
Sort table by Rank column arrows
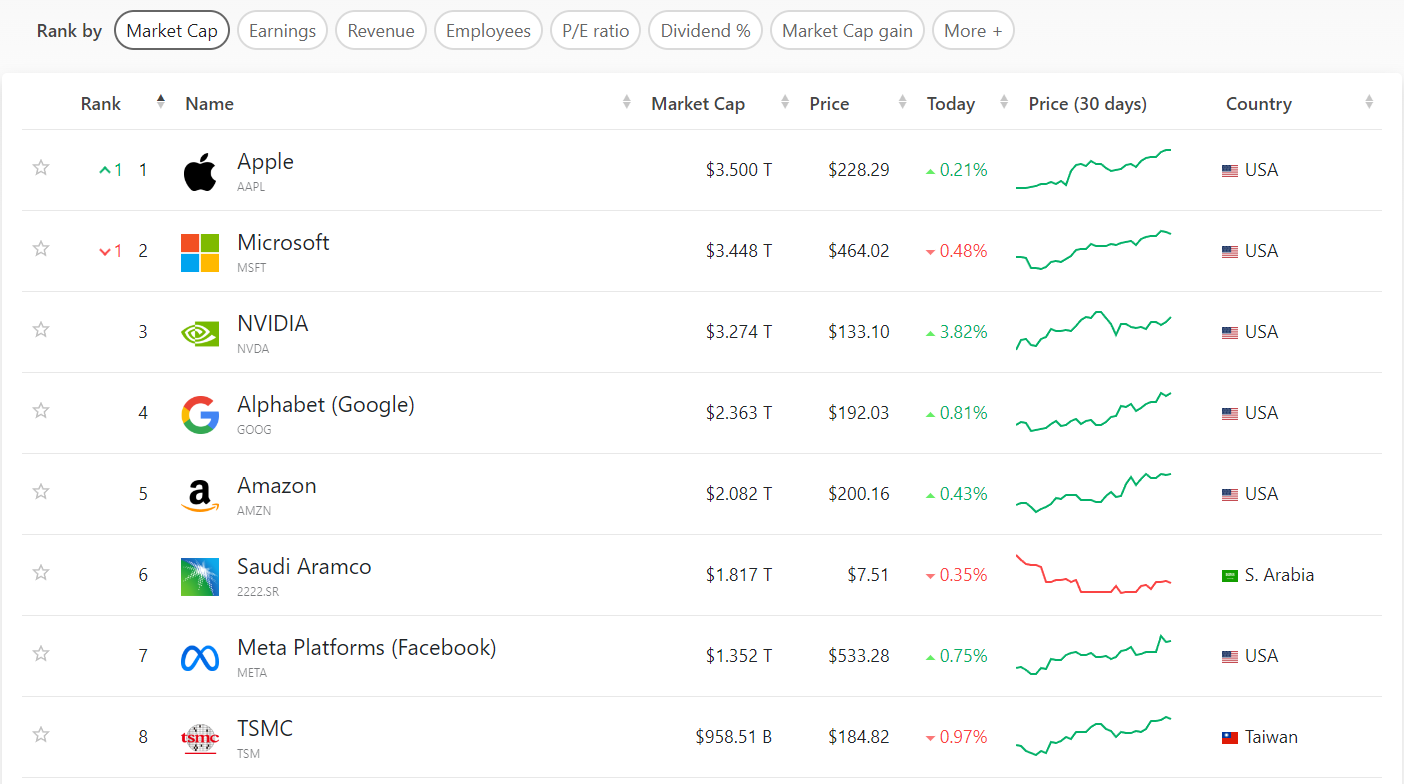tap(161, 102)
